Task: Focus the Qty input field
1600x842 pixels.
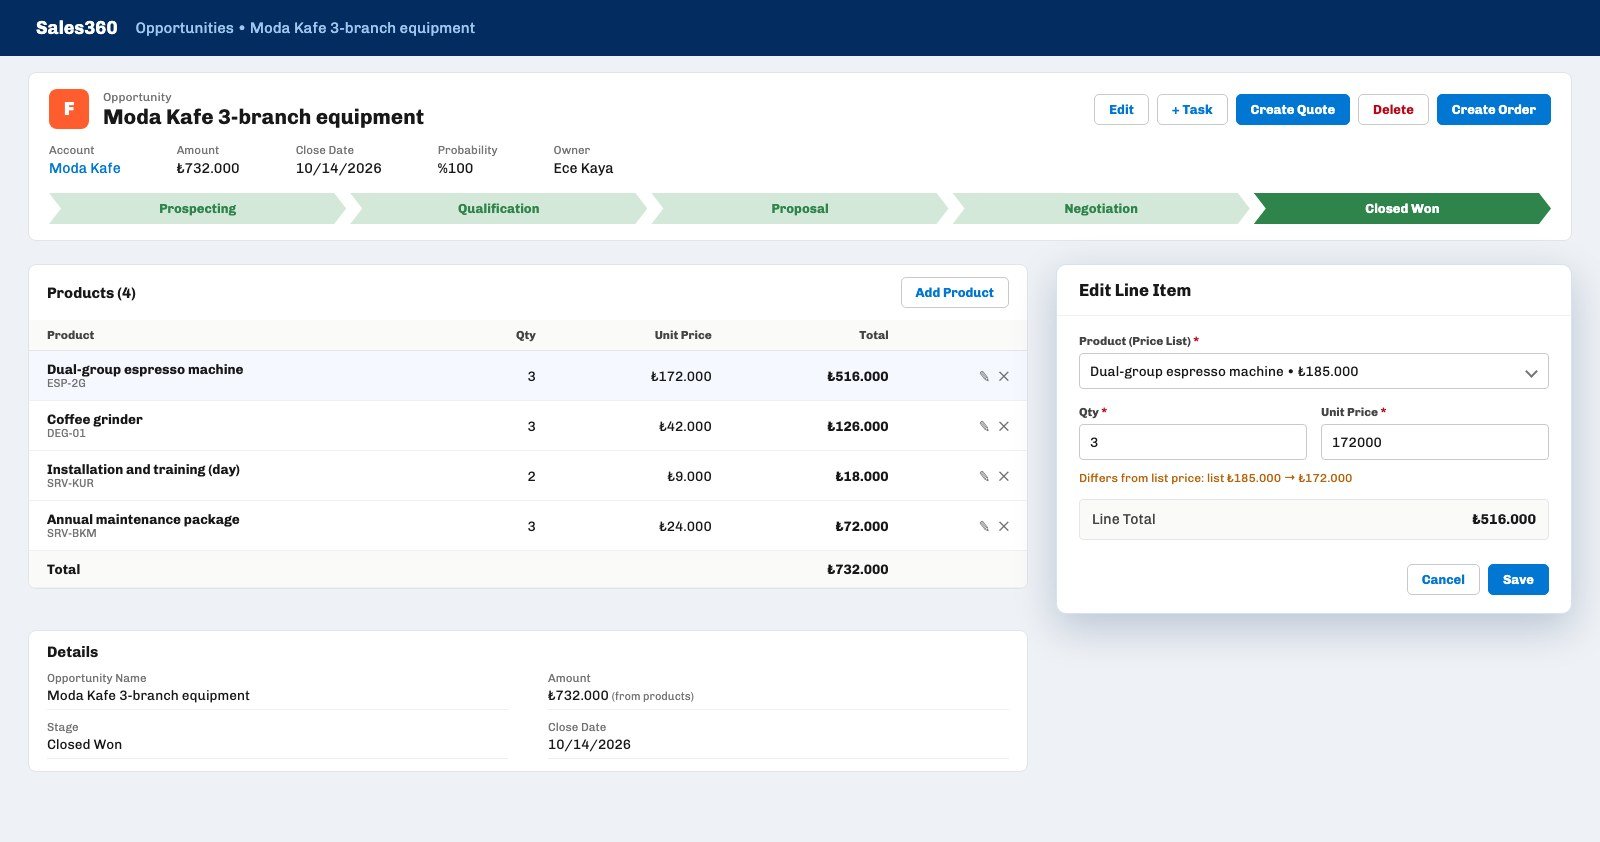Action: point(1192,442)
